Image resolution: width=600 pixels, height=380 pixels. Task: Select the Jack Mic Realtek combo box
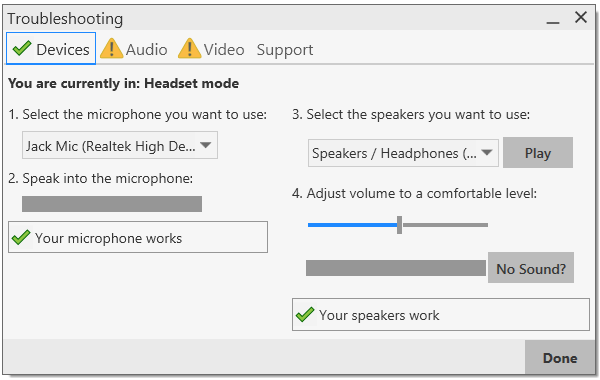tap(120, 145)
